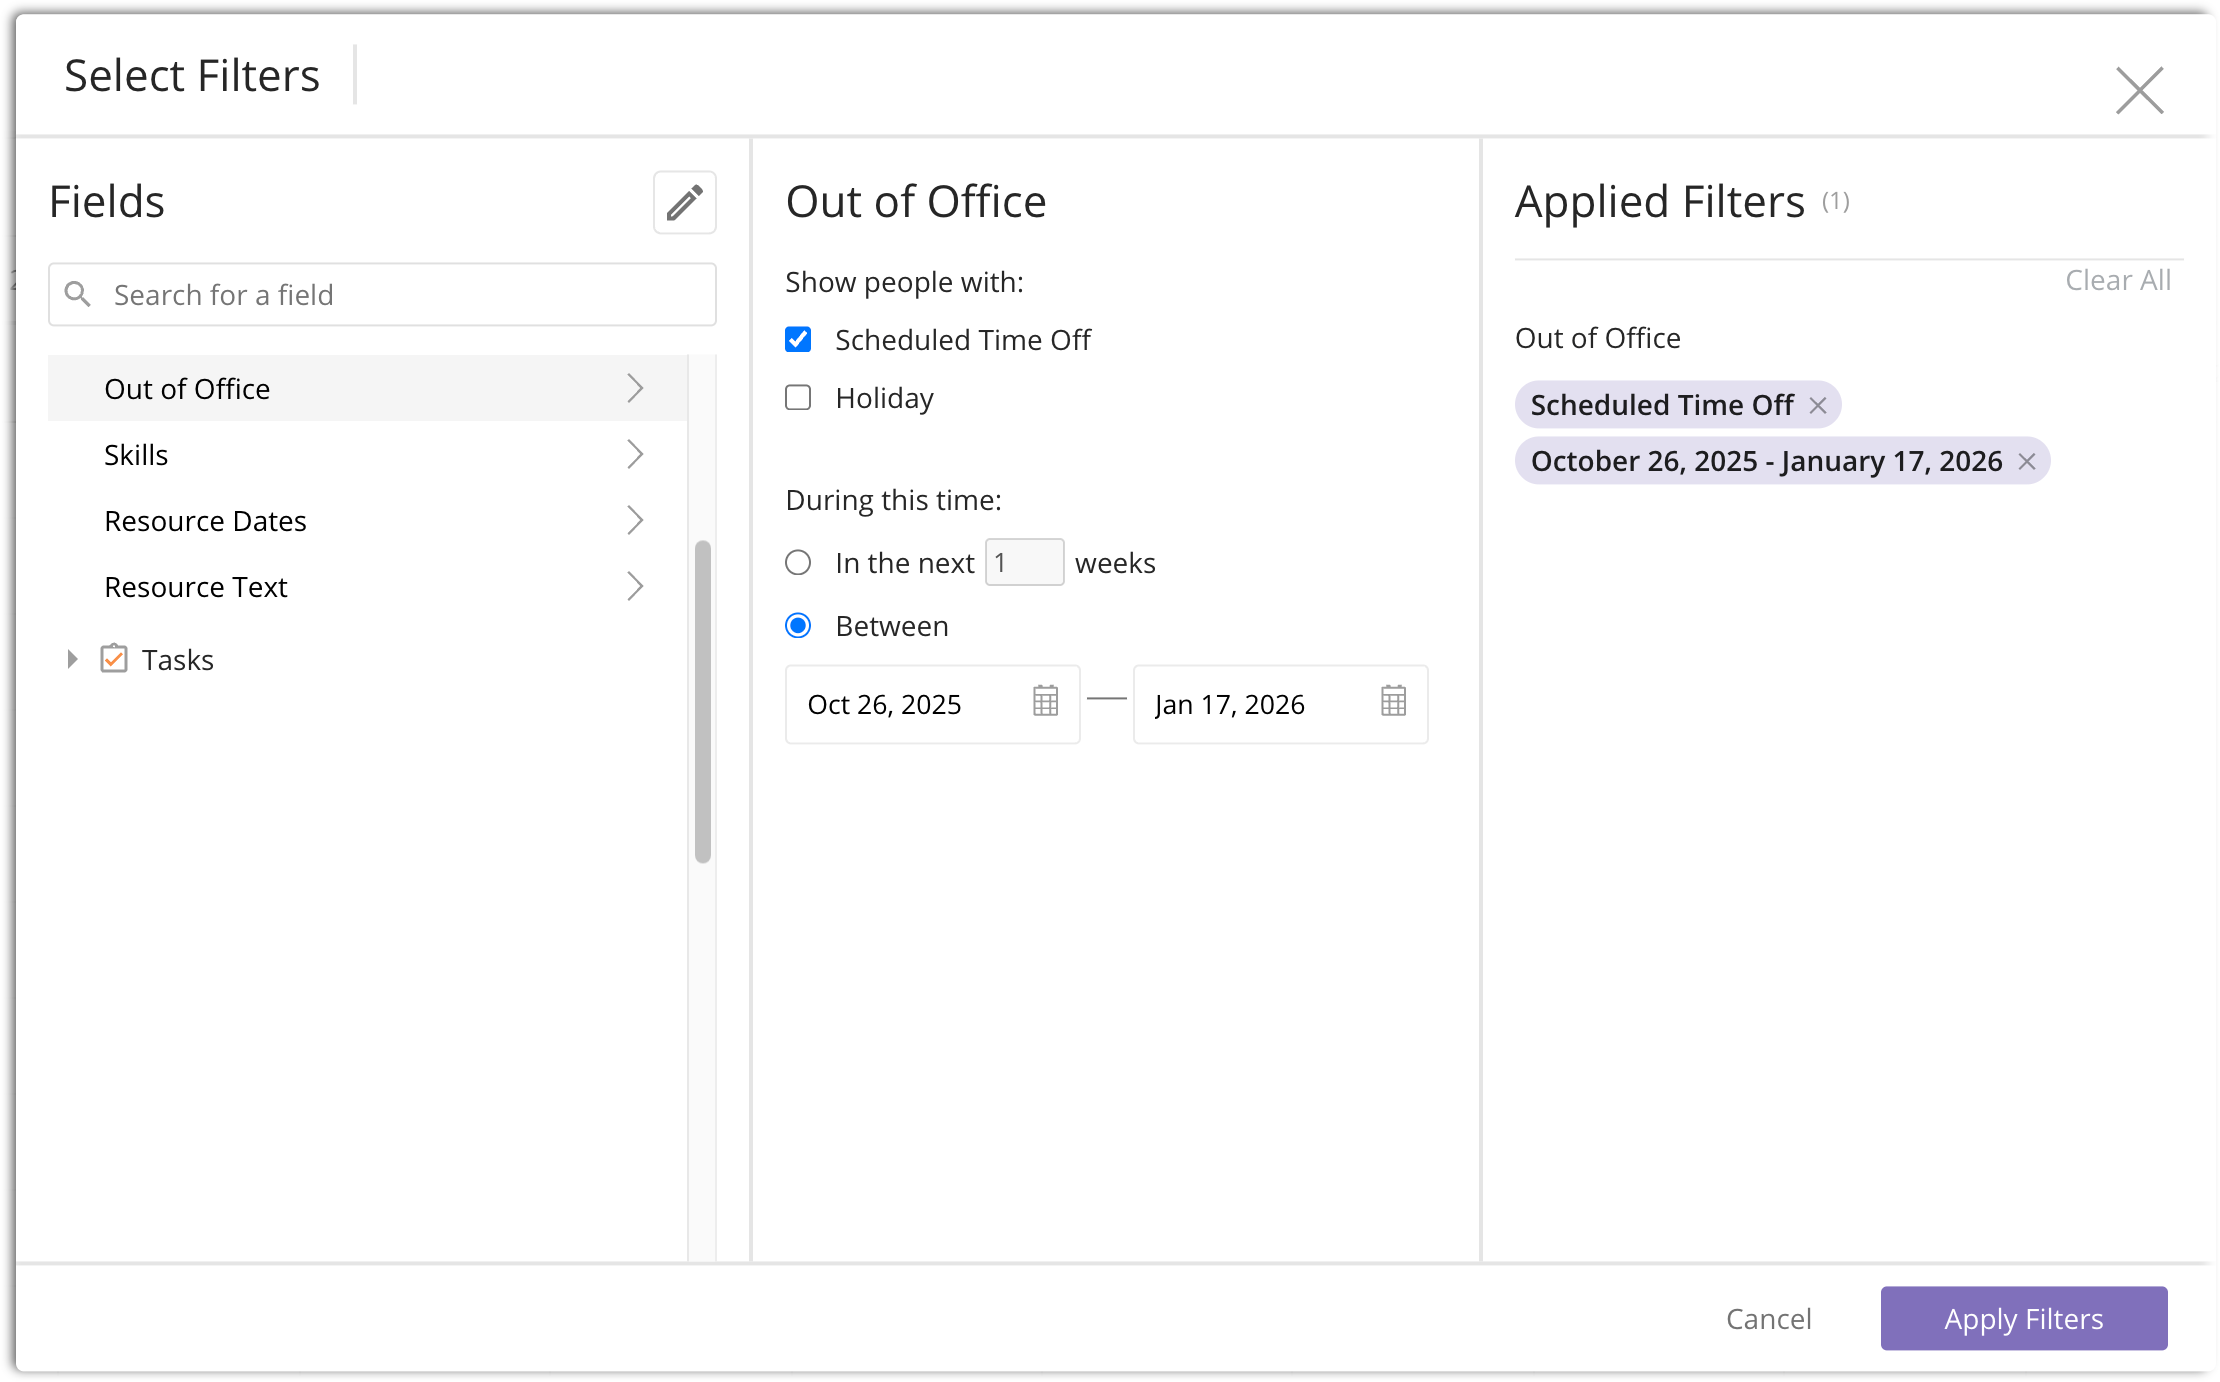Select the Between radio button
Image resolution: width=2220 pixels, height=1382 pixels.
[x=798, y=626]
